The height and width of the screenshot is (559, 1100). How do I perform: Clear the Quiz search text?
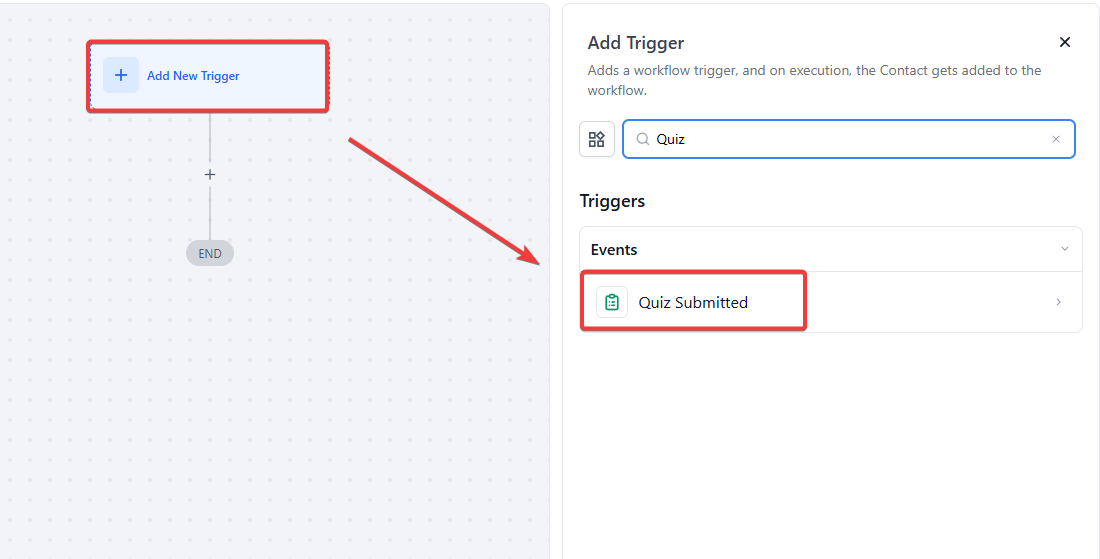click(1056, 139)
